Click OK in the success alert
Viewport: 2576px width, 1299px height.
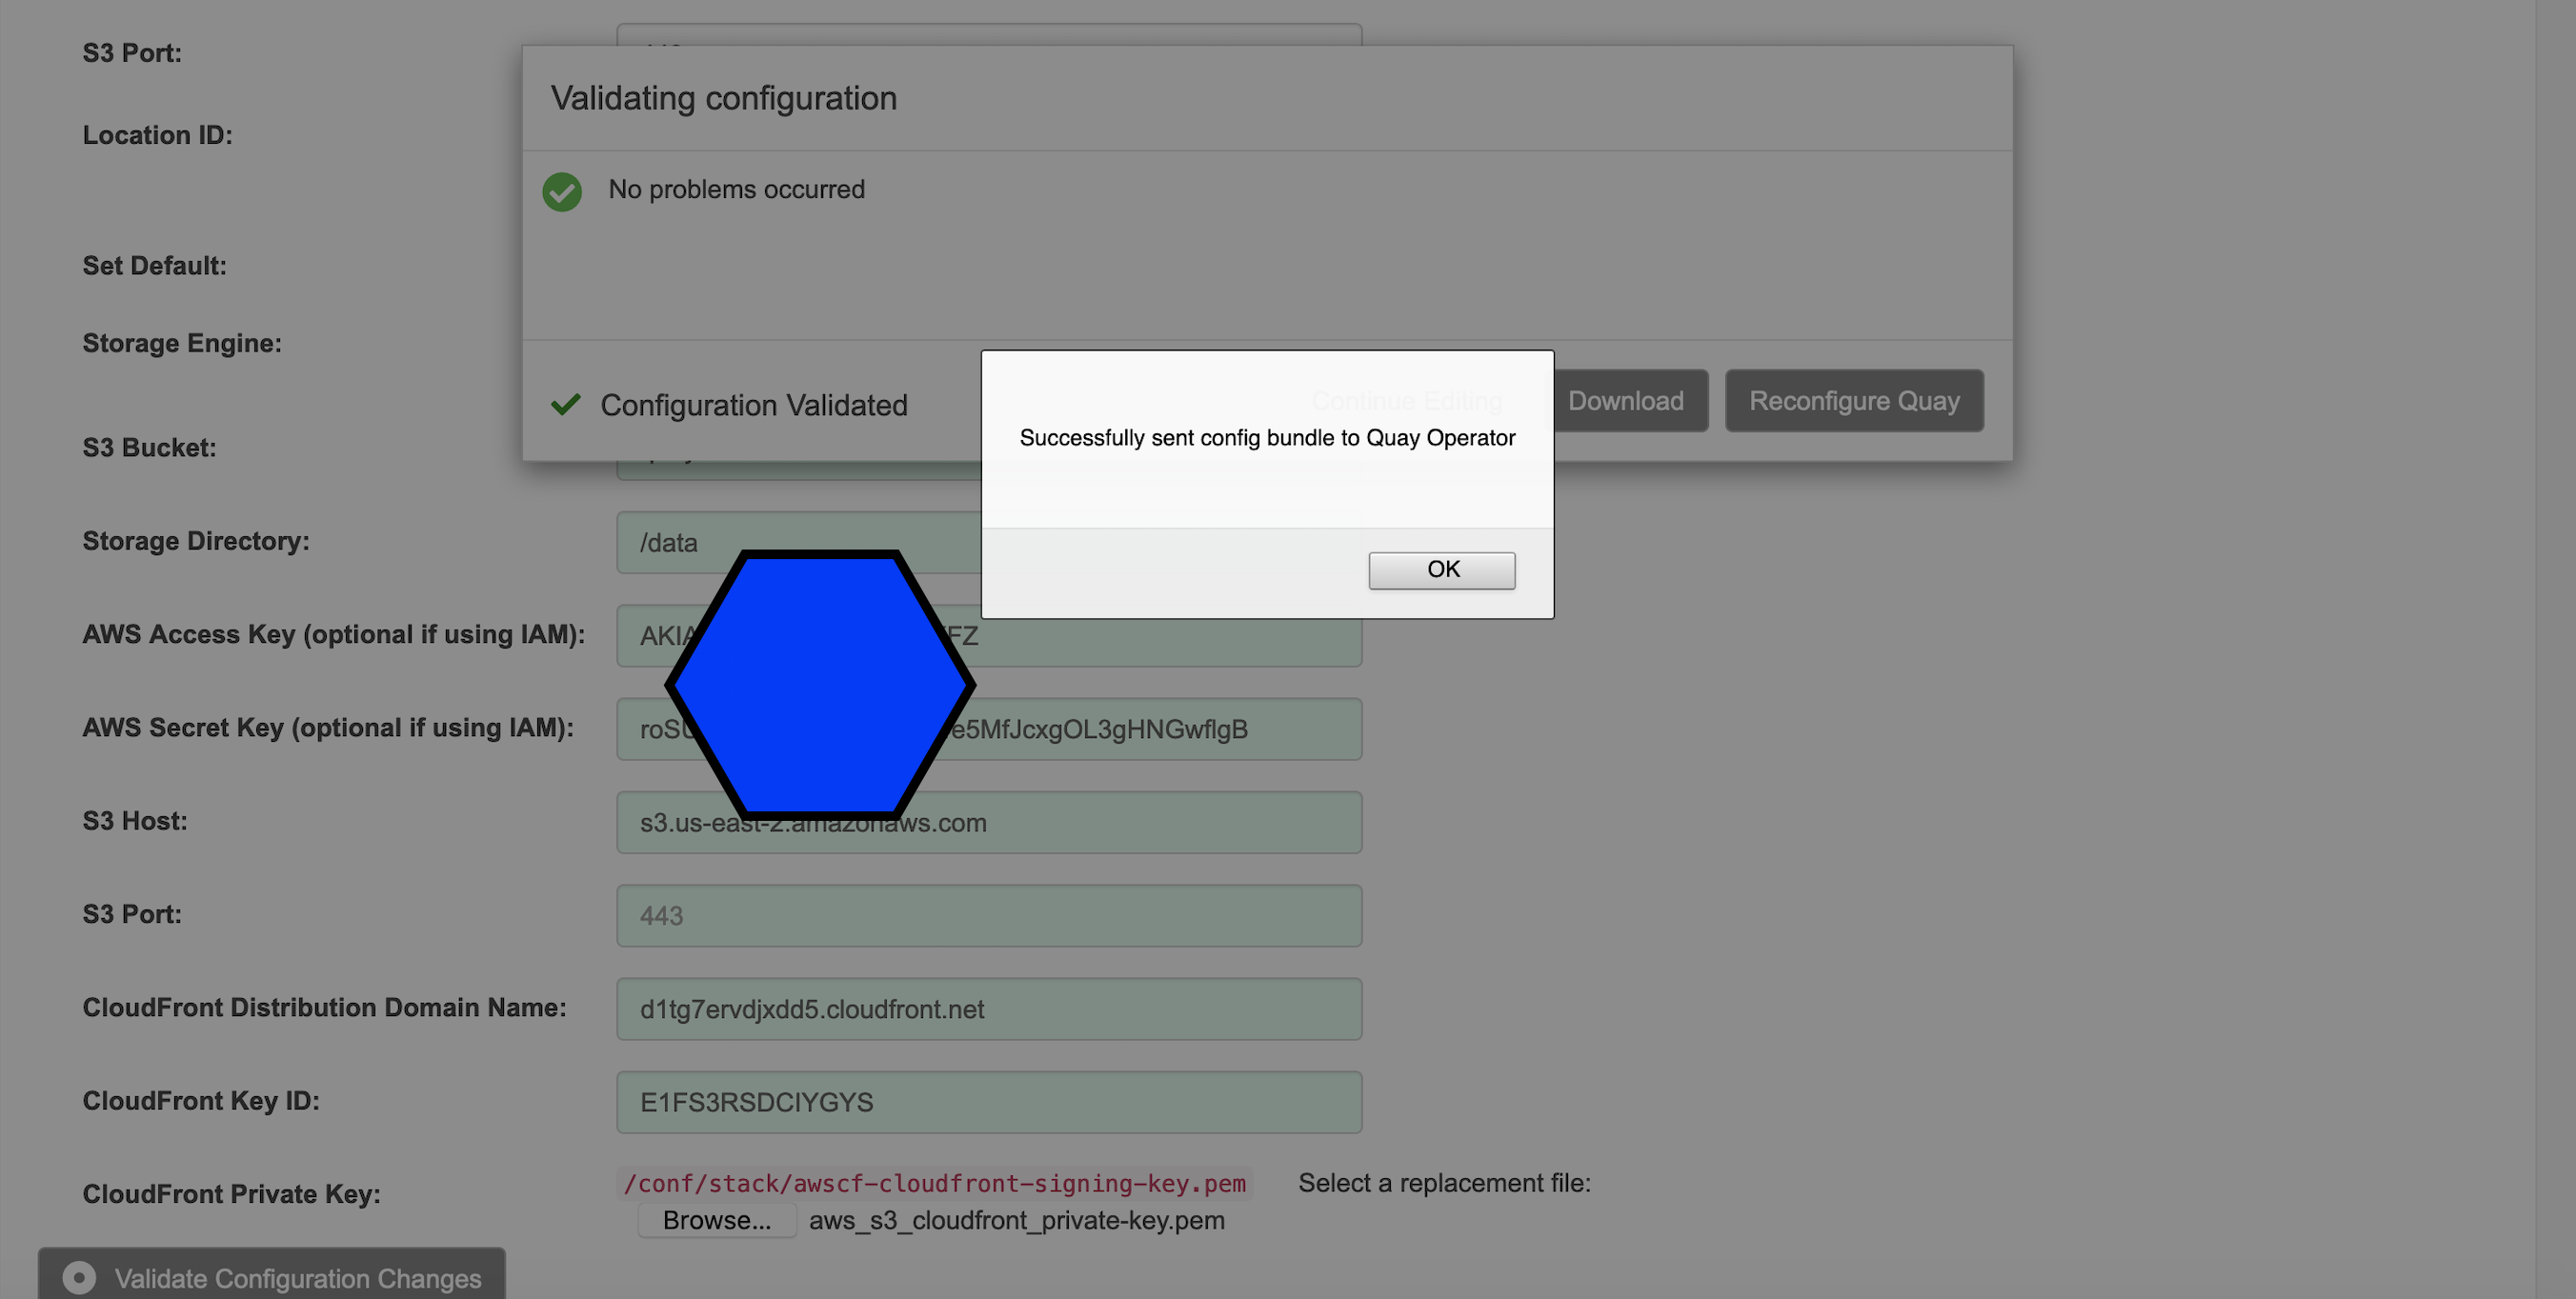(1441, 570)
